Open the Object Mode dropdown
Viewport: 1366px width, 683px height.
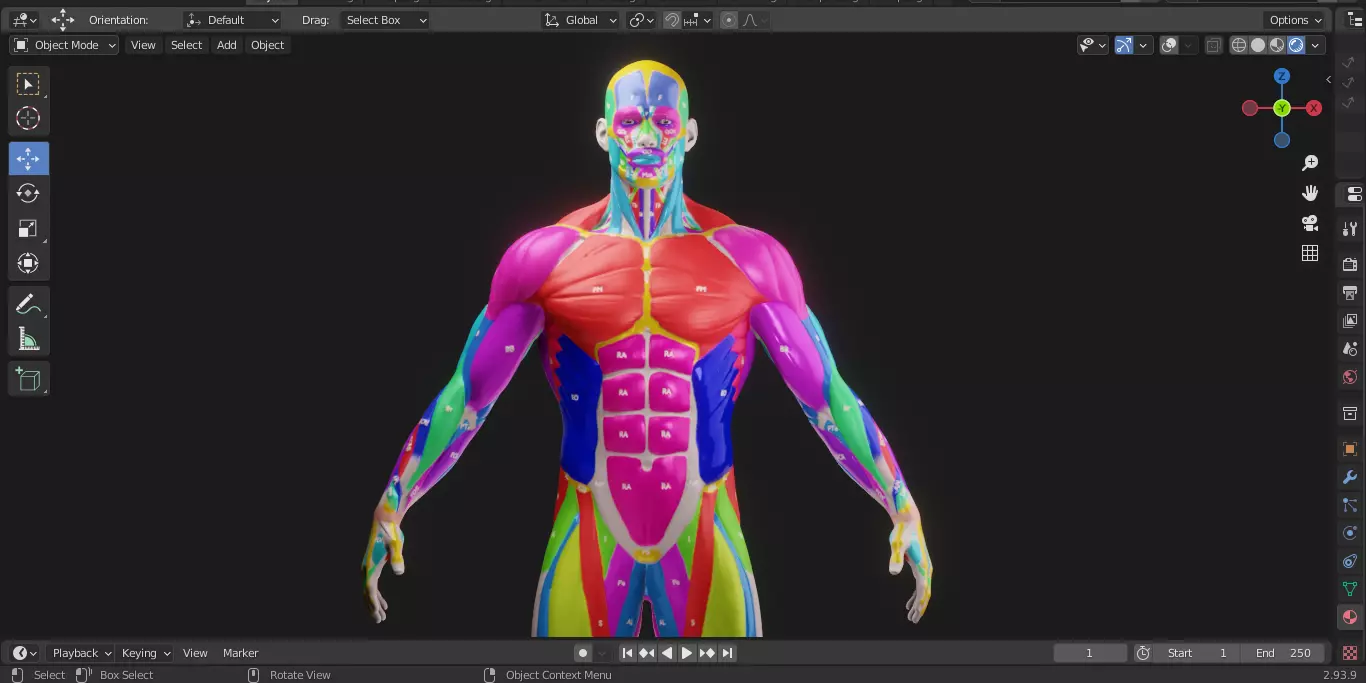64,45
